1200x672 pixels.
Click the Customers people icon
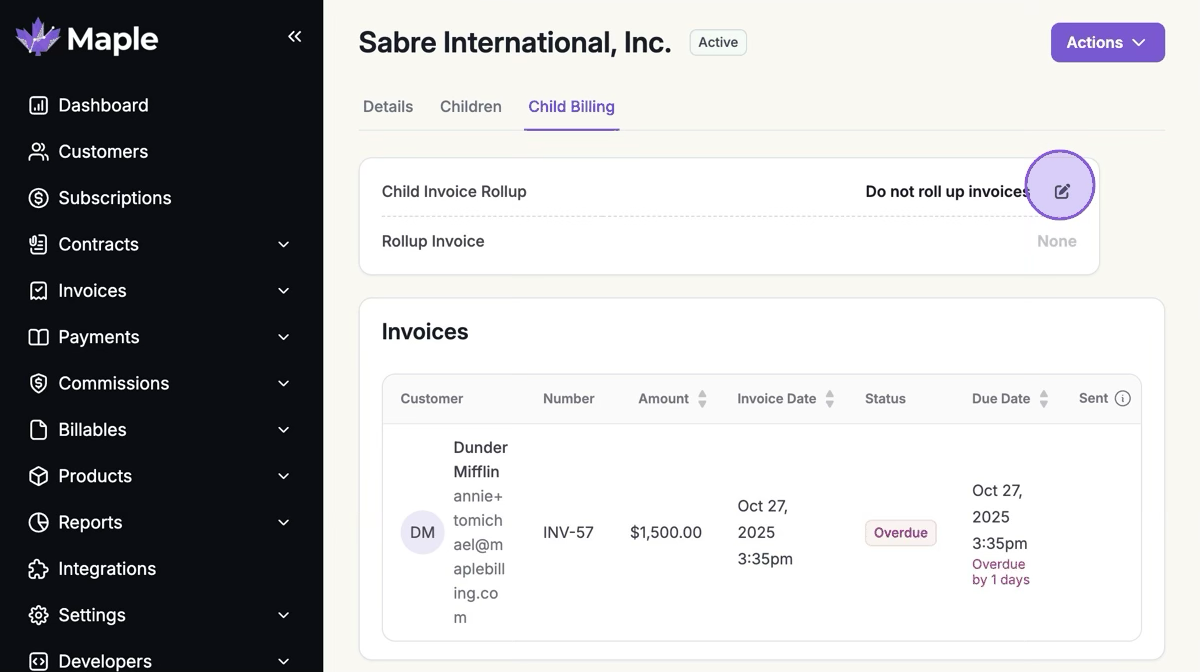(x=38, y=152)
